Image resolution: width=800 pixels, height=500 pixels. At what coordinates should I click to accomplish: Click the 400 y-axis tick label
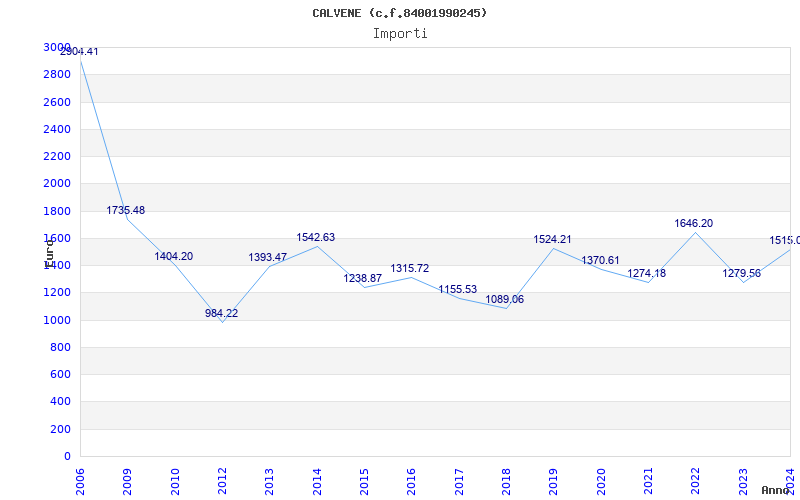60,402
